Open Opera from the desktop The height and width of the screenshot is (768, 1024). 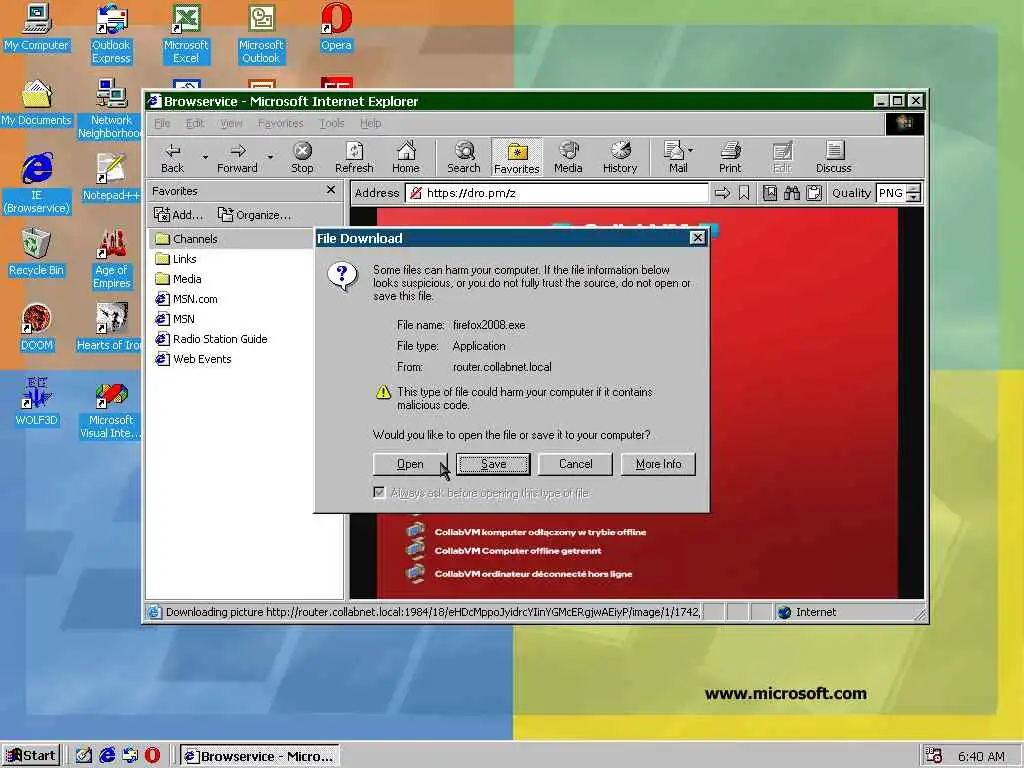coord(336,27)
